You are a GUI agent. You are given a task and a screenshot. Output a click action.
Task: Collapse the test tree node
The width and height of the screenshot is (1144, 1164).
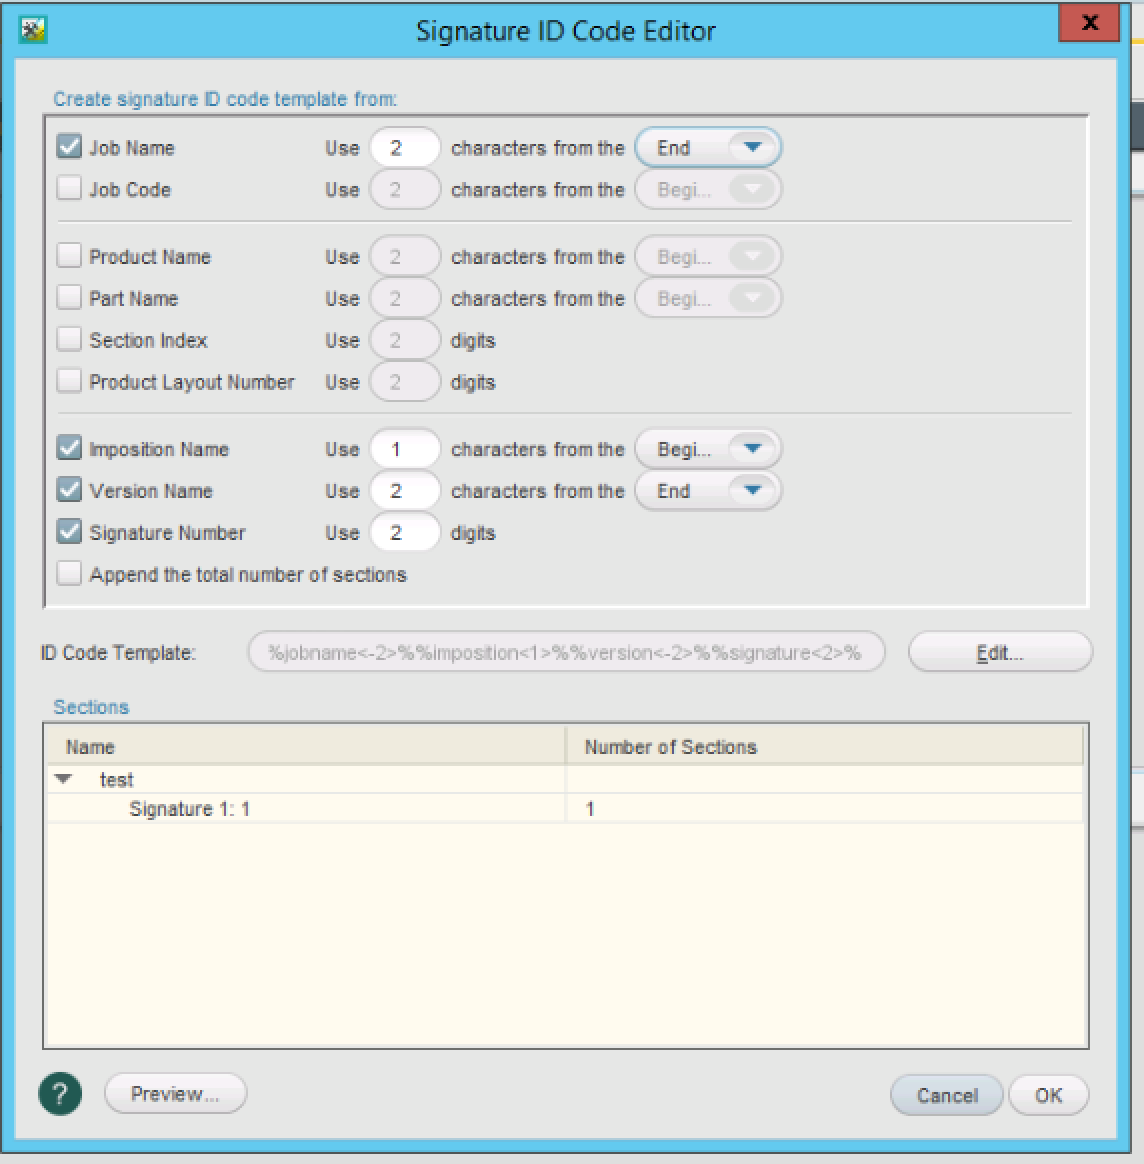pos(65,779)
